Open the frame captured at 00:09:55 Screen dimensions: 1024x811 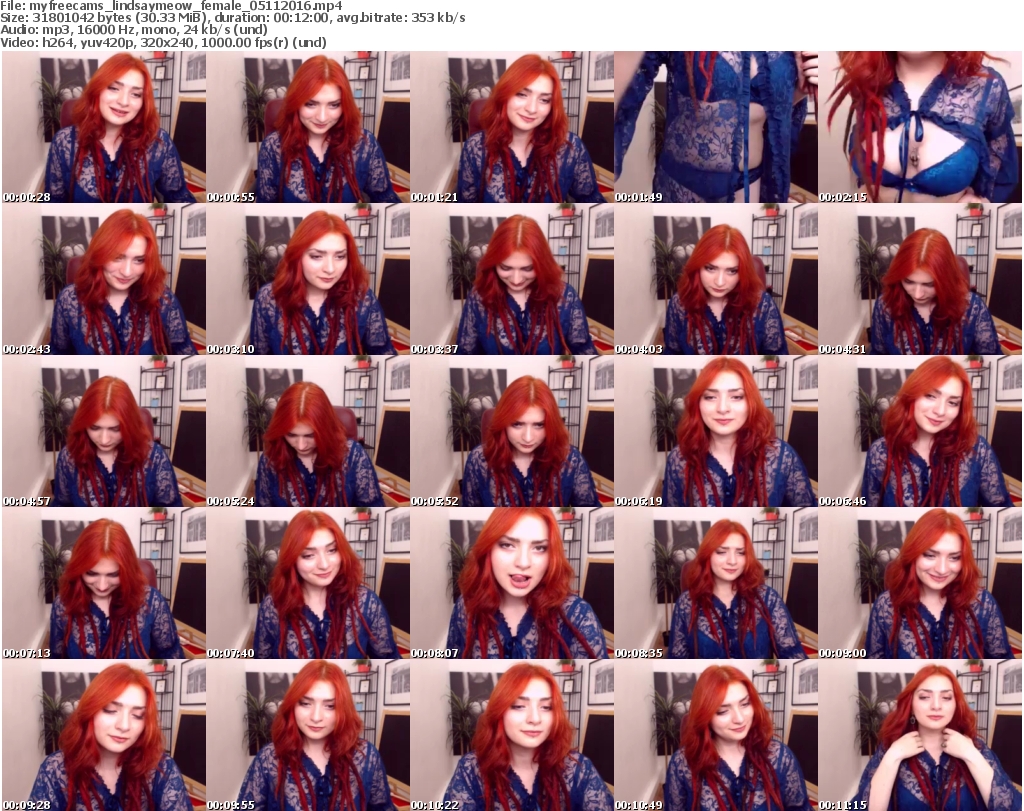[x=308, y=735]
